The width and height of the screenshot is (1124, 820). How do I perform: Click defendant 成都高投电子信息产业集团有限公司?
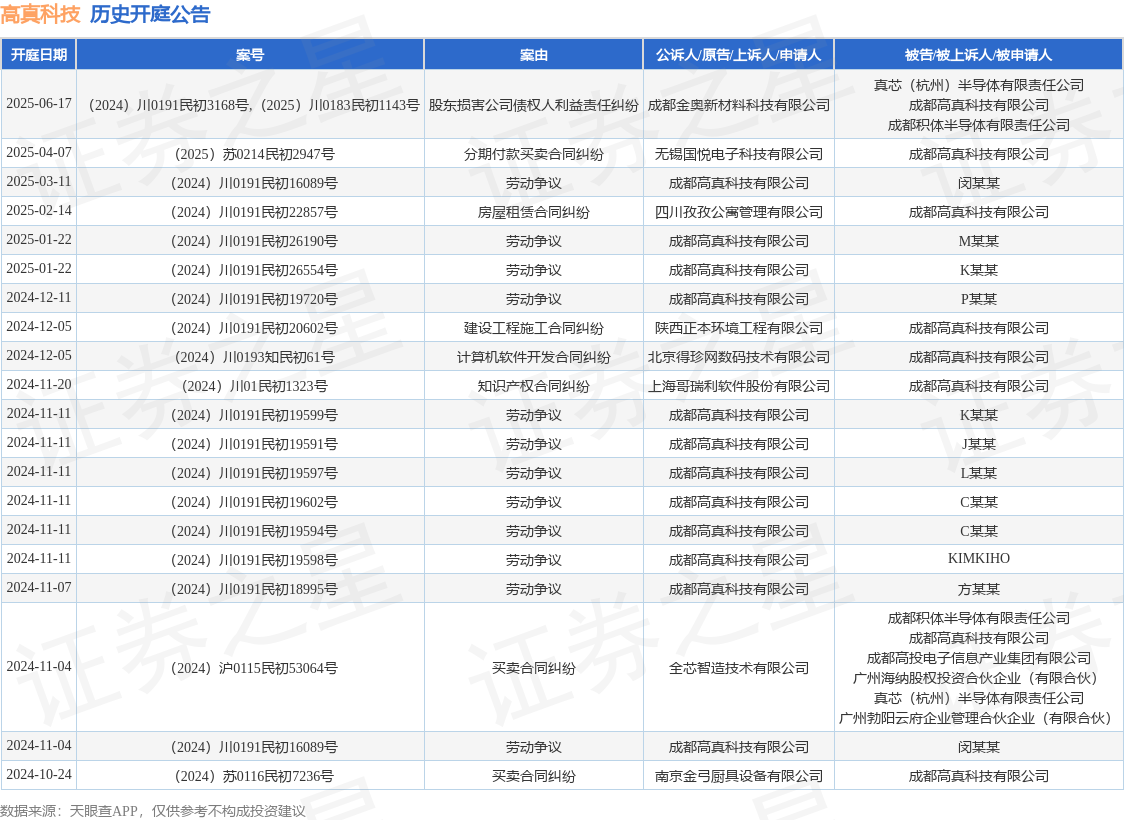978,659
